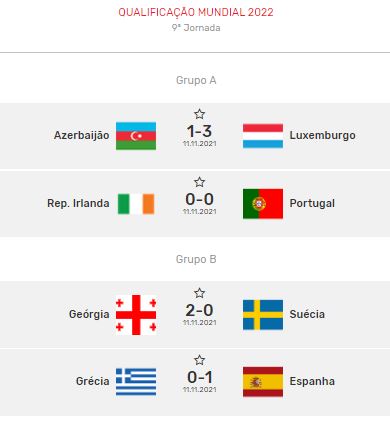Click the Azerbaijão flag icon

136,136
